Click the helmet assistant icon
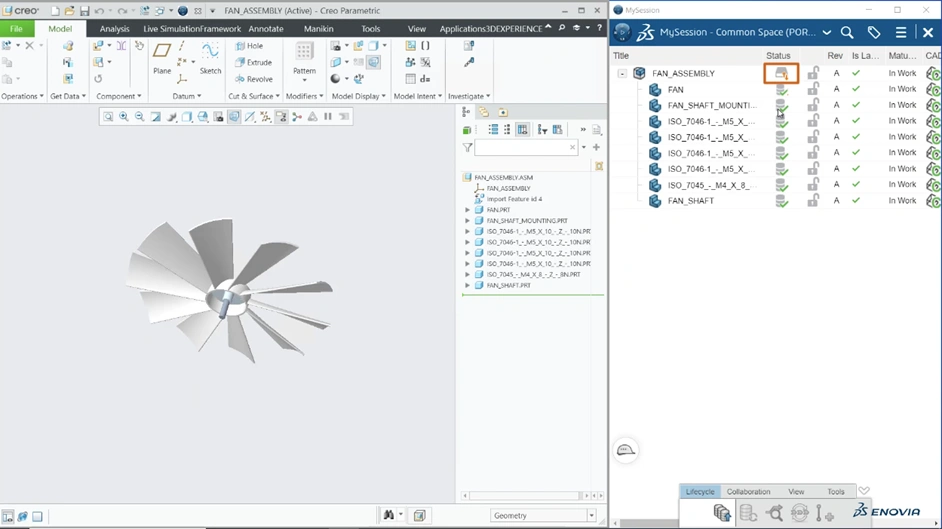Screen dimensions: 942x529 coord(625,450)
